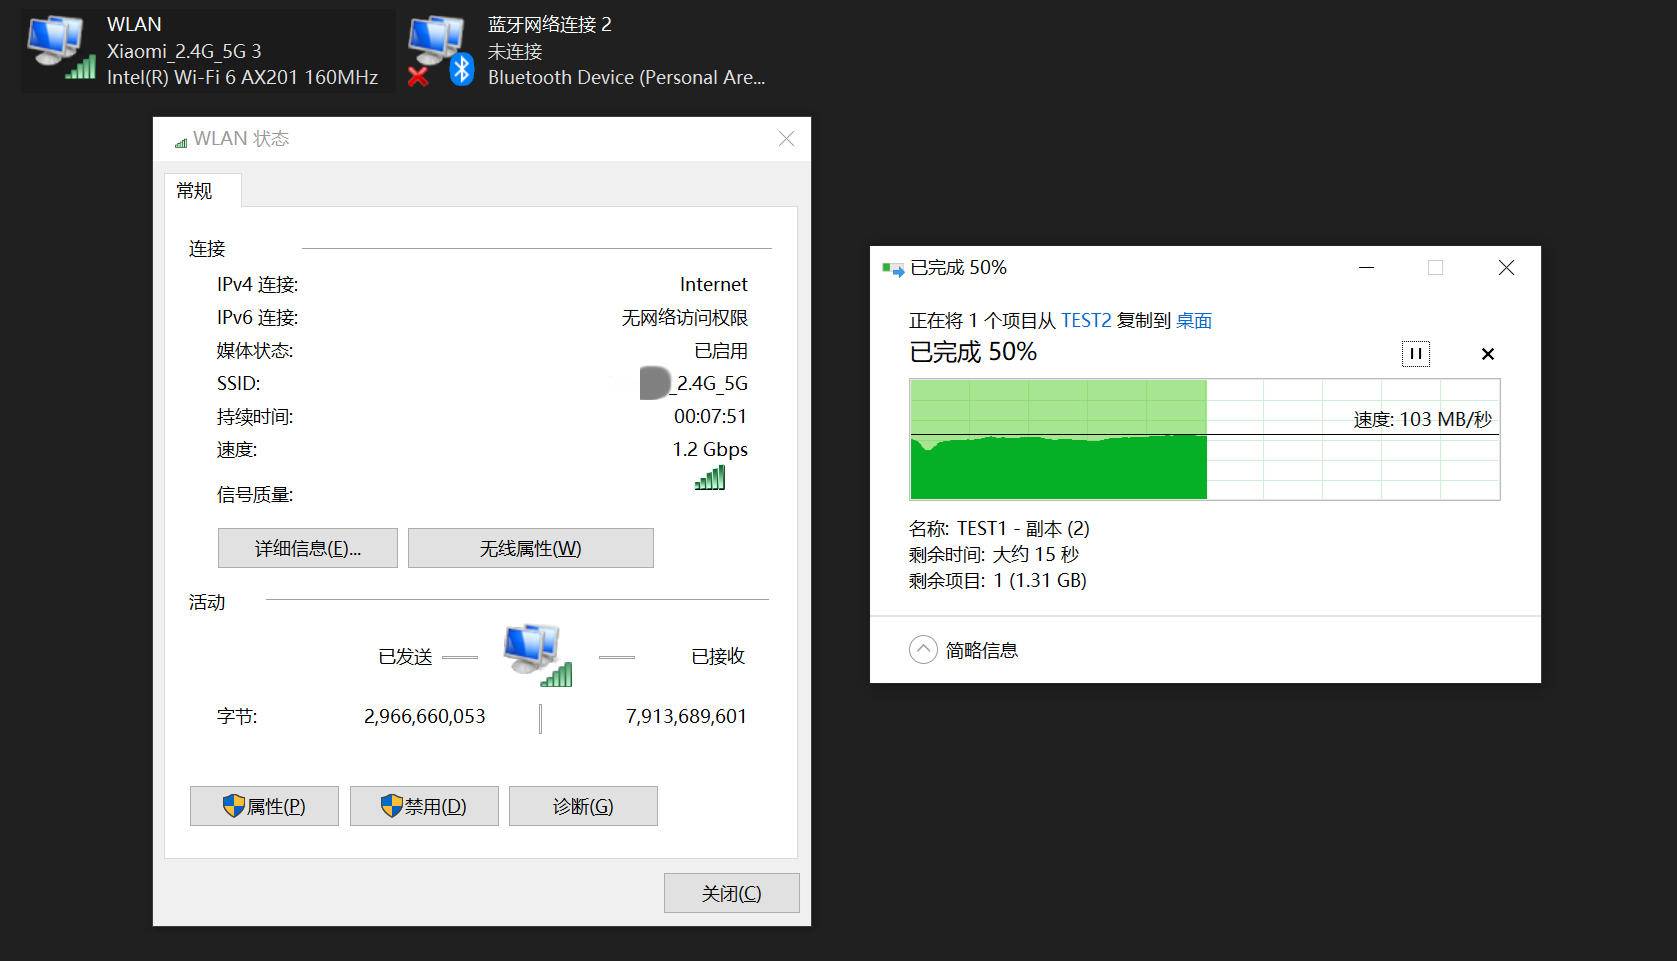The image size is (1677, 961).
Task: Cancel the in-progress copy of TEST1
Action: coord(1487,353)
